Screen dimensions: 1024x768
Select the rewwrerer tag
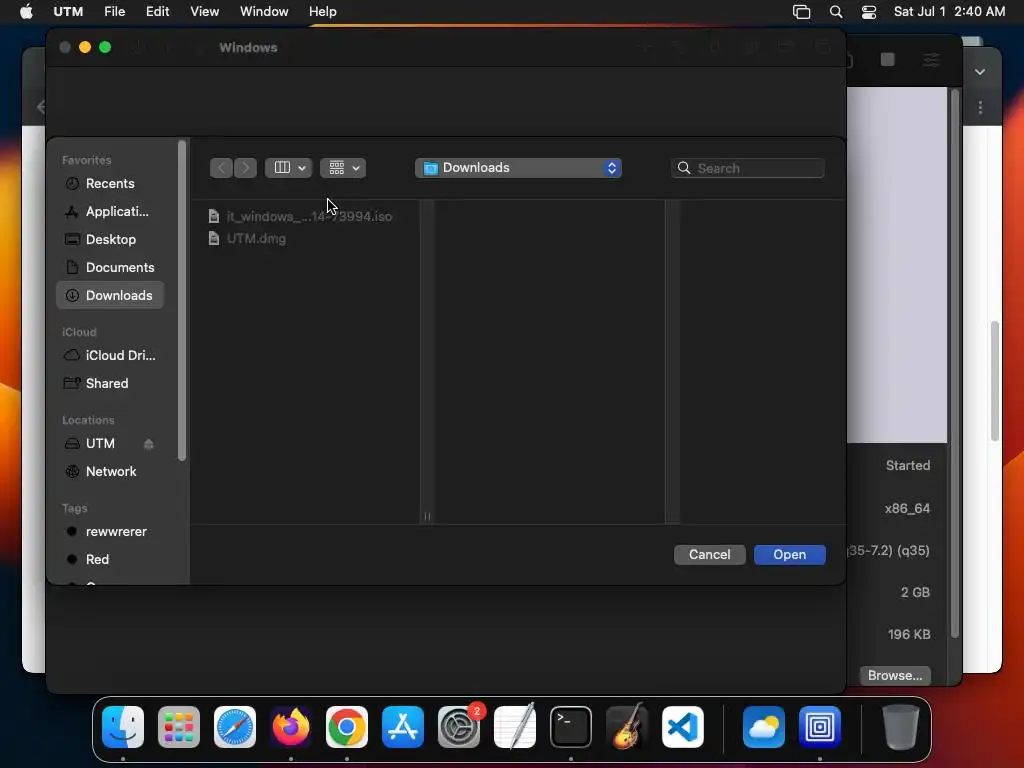click(x=110, y=532)
